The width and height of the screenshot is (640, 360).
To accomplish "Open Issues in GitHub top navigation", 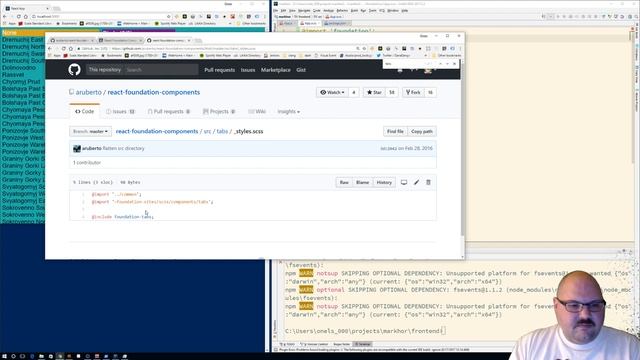I will [x=248, y=70].
